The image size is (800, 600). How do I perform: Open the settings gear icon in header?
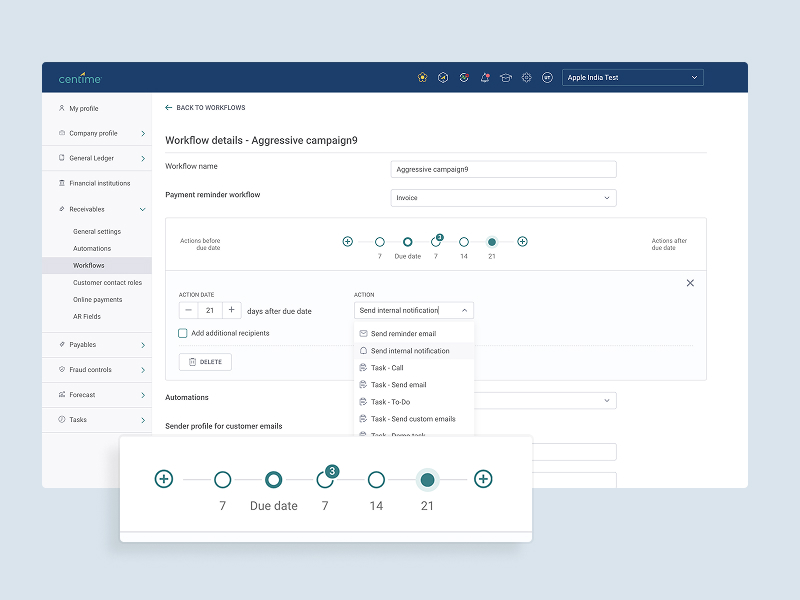point(527,78)
